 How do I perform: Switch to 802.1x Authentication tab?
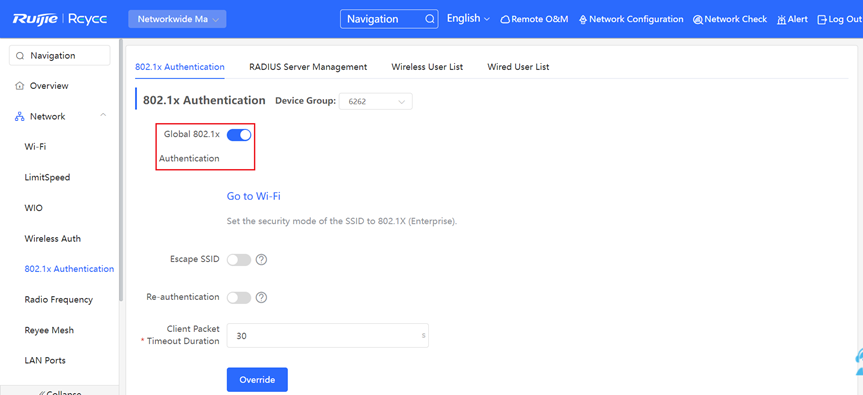point(180,67)
